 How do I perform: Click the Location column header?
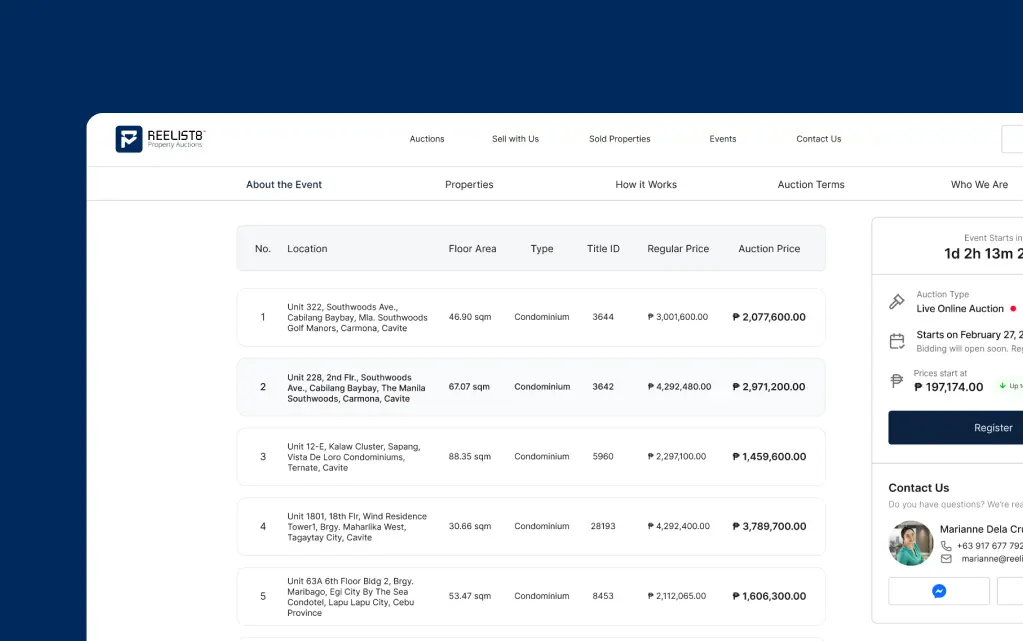[x=307, y=249]
